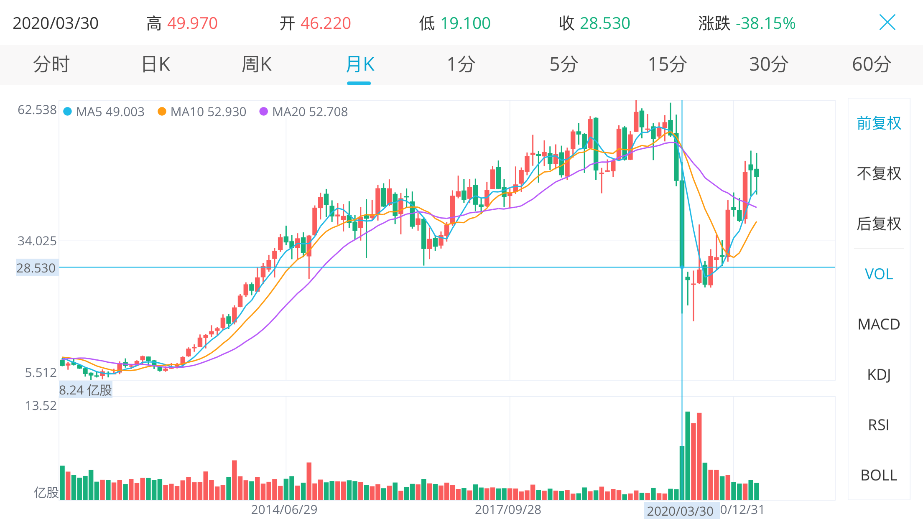Switch to the 1分 interval tab
The image size is (923, 519).
pos(461,65)
